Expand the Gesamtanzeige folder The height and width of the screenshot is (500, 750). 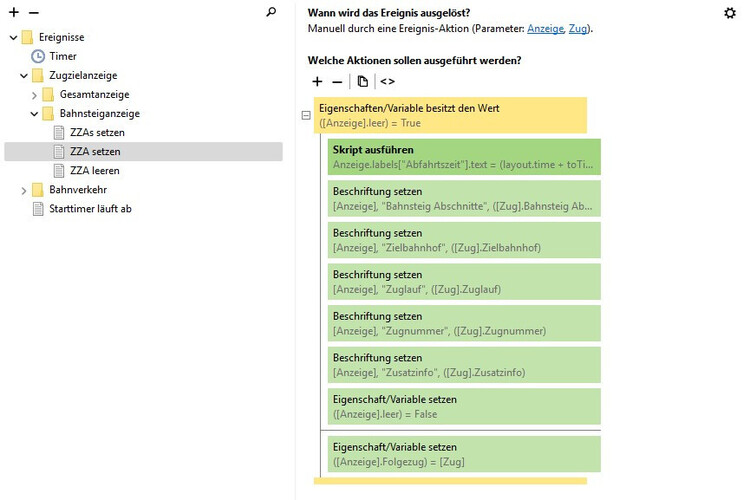point(34,95)
